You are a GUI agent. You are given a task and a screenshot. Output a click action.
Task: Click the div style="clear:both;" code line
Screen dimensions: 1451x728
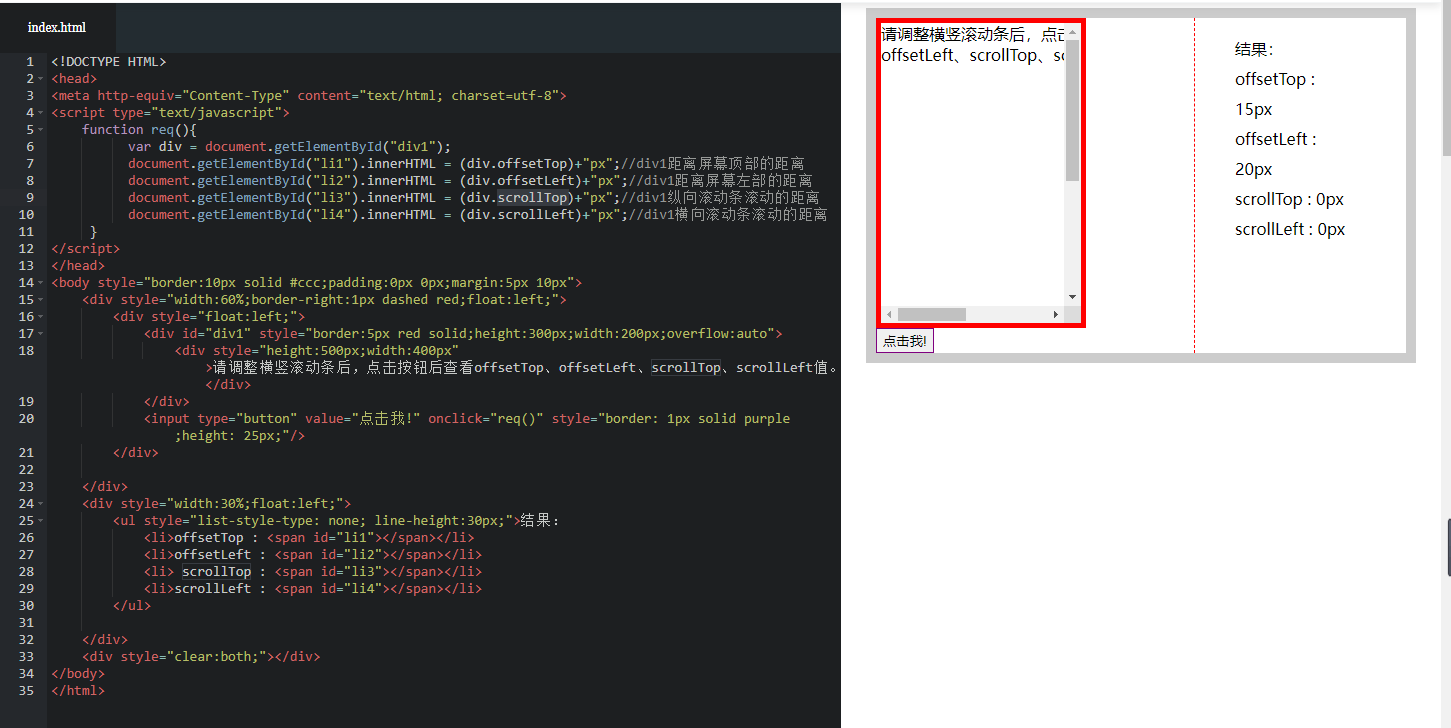click(201, 657)
